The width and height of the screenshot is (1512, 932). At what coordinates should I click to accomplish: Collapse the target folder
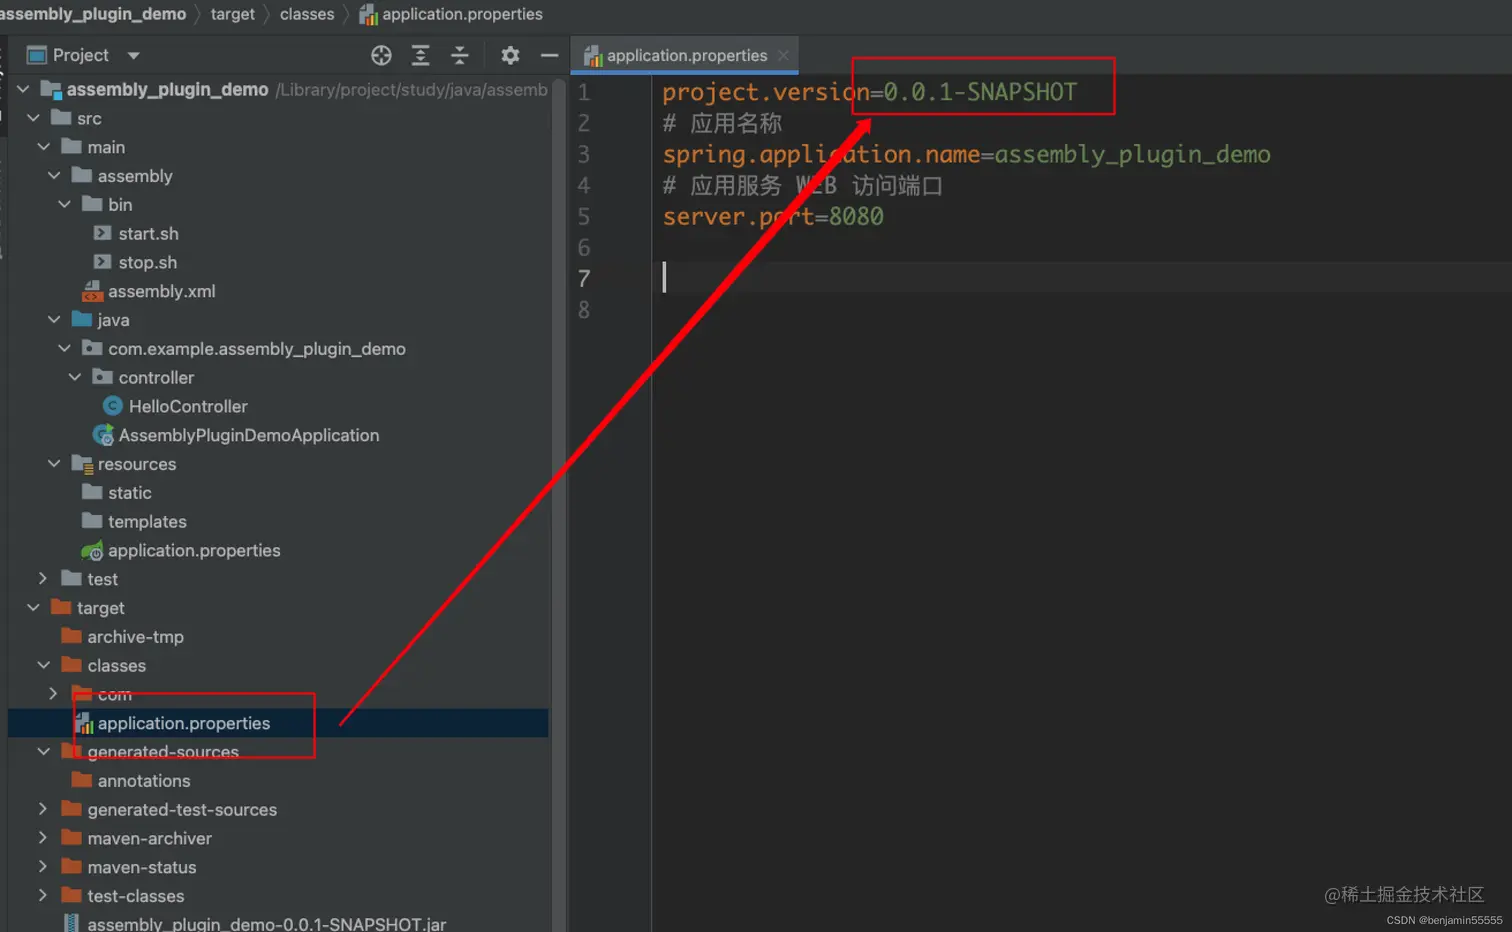coord(33,608)
